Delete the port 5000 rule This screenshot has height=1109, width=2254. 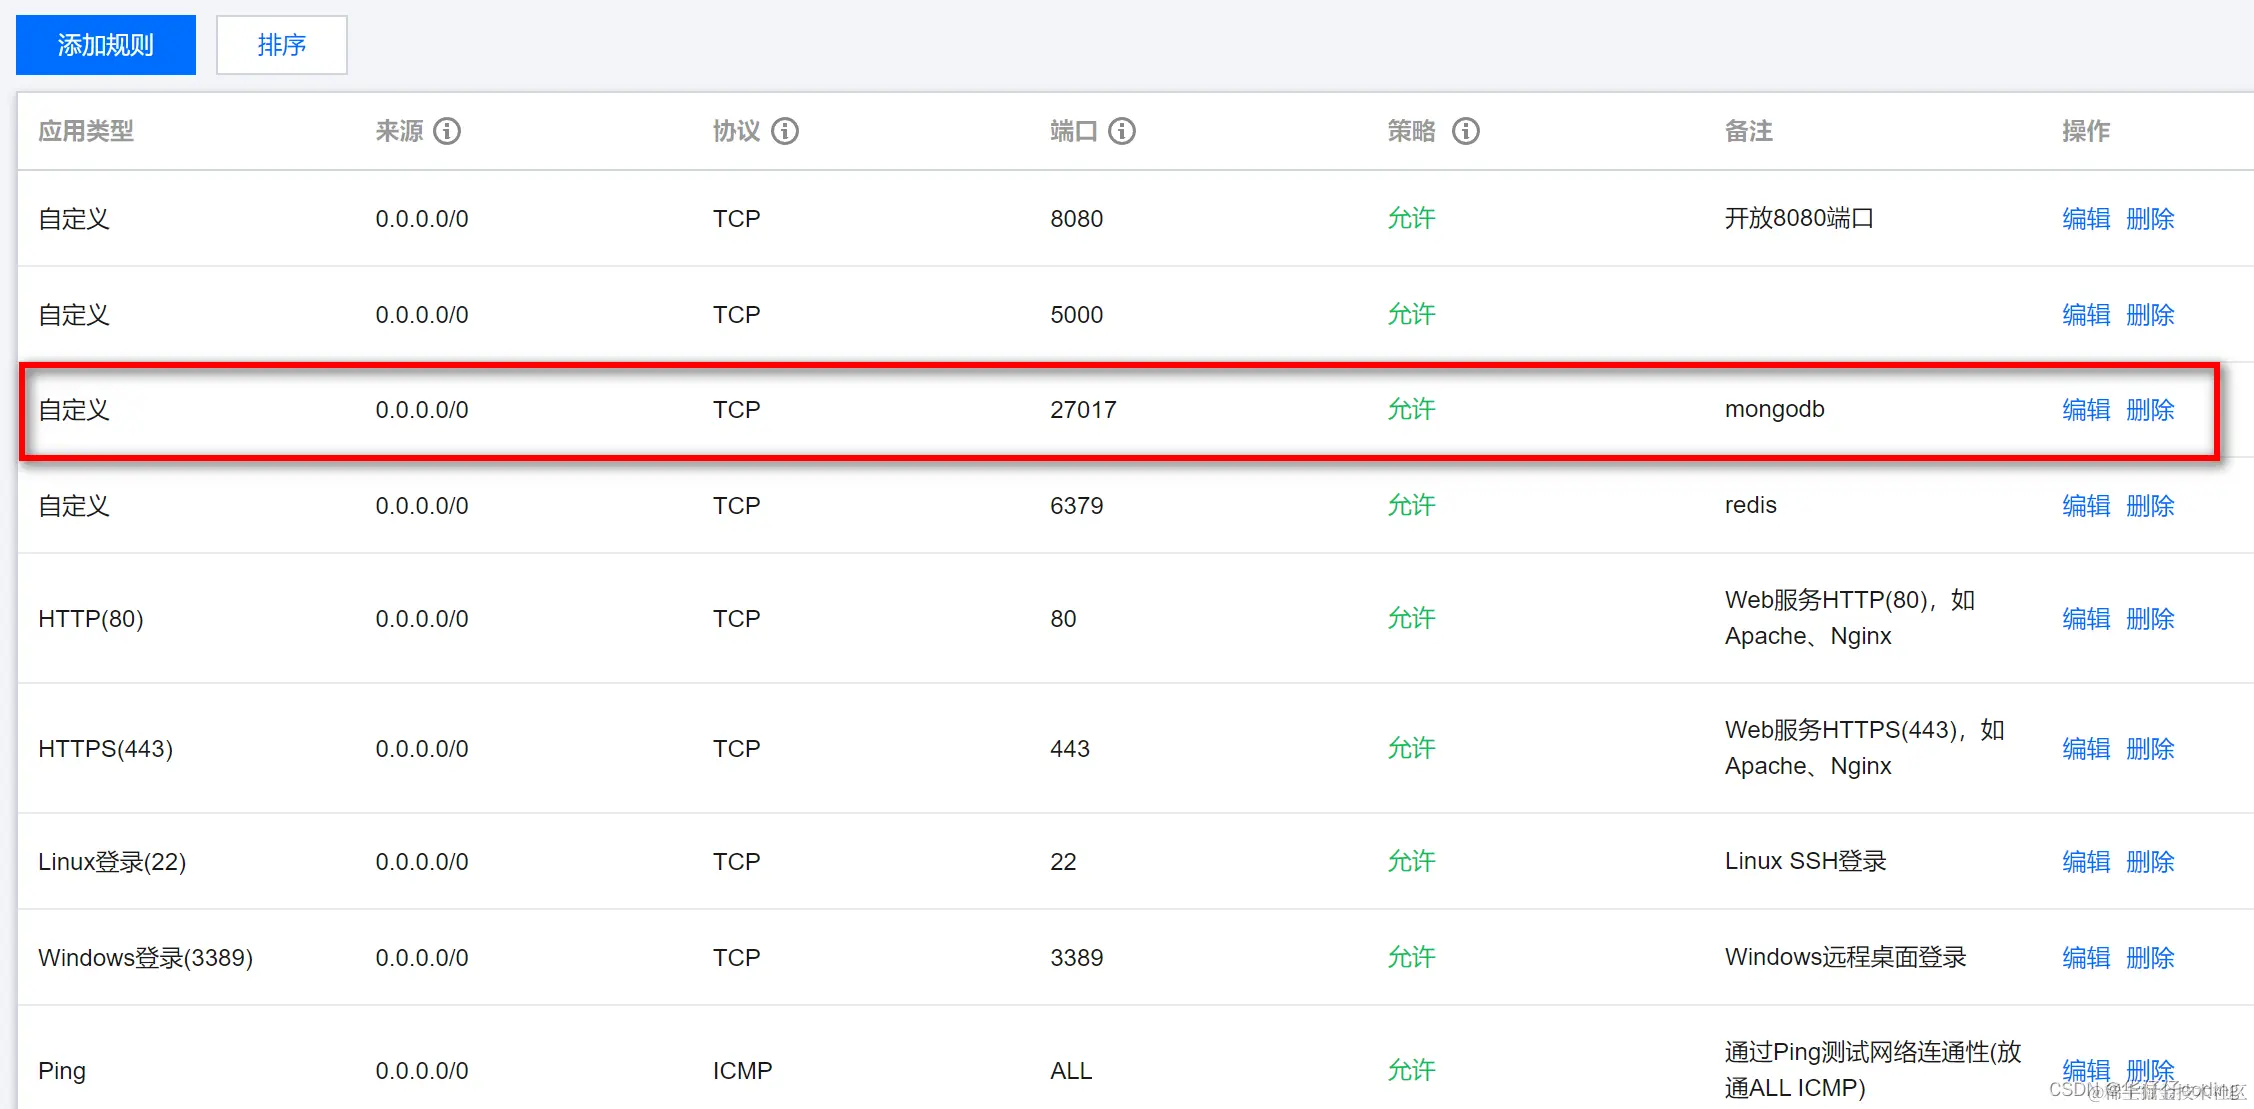2149,315
